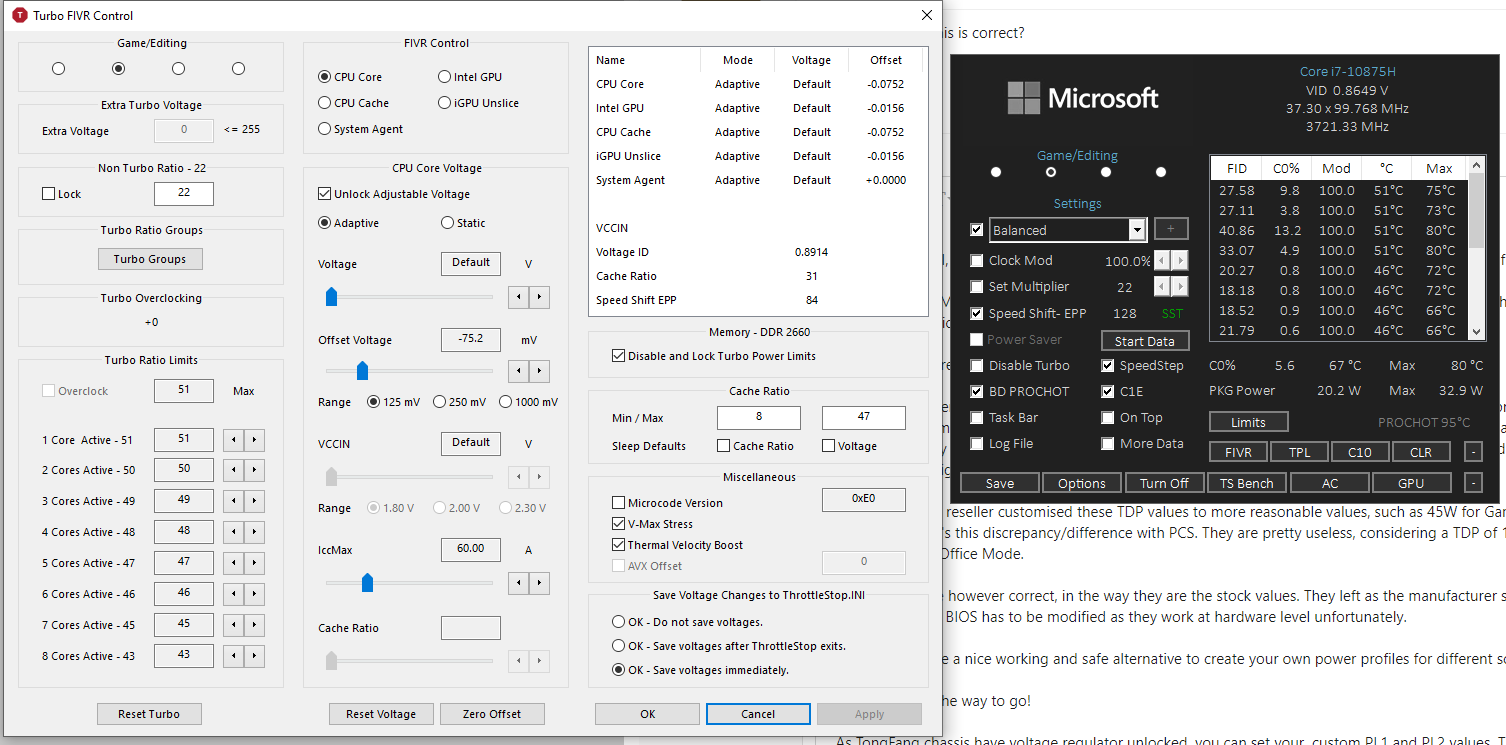1506x745 pixels.
Task: Enable Disable Turbo in ThrottleStop window
Action: [977, 366]
